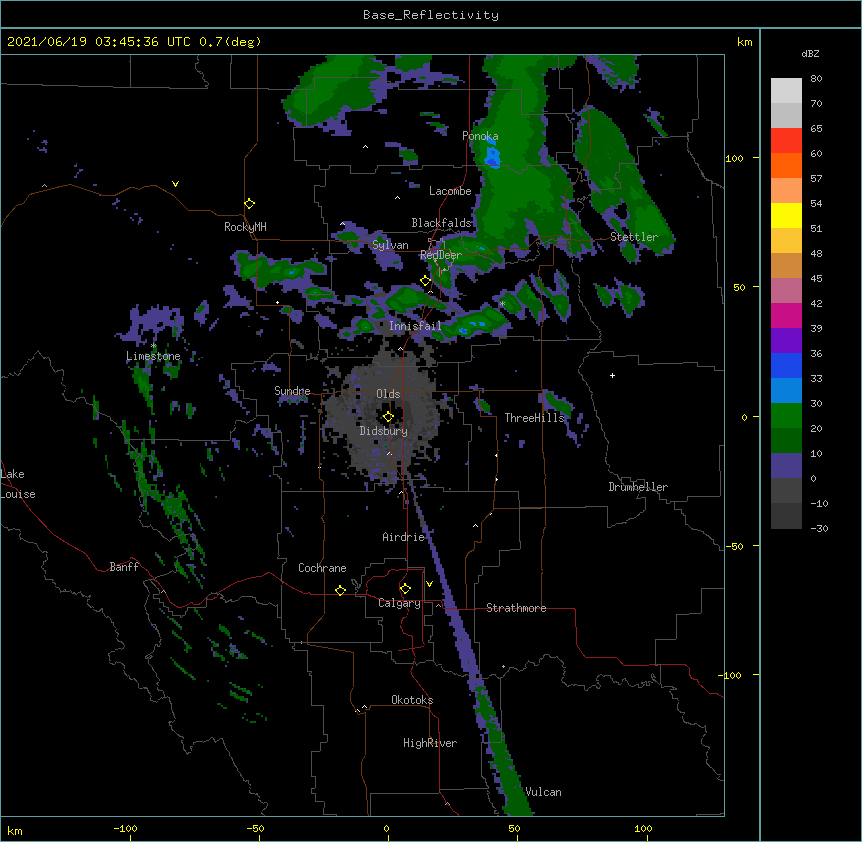Click the Cochrane town label
Viewport: 862px width, 842px height.
[322, 568]
